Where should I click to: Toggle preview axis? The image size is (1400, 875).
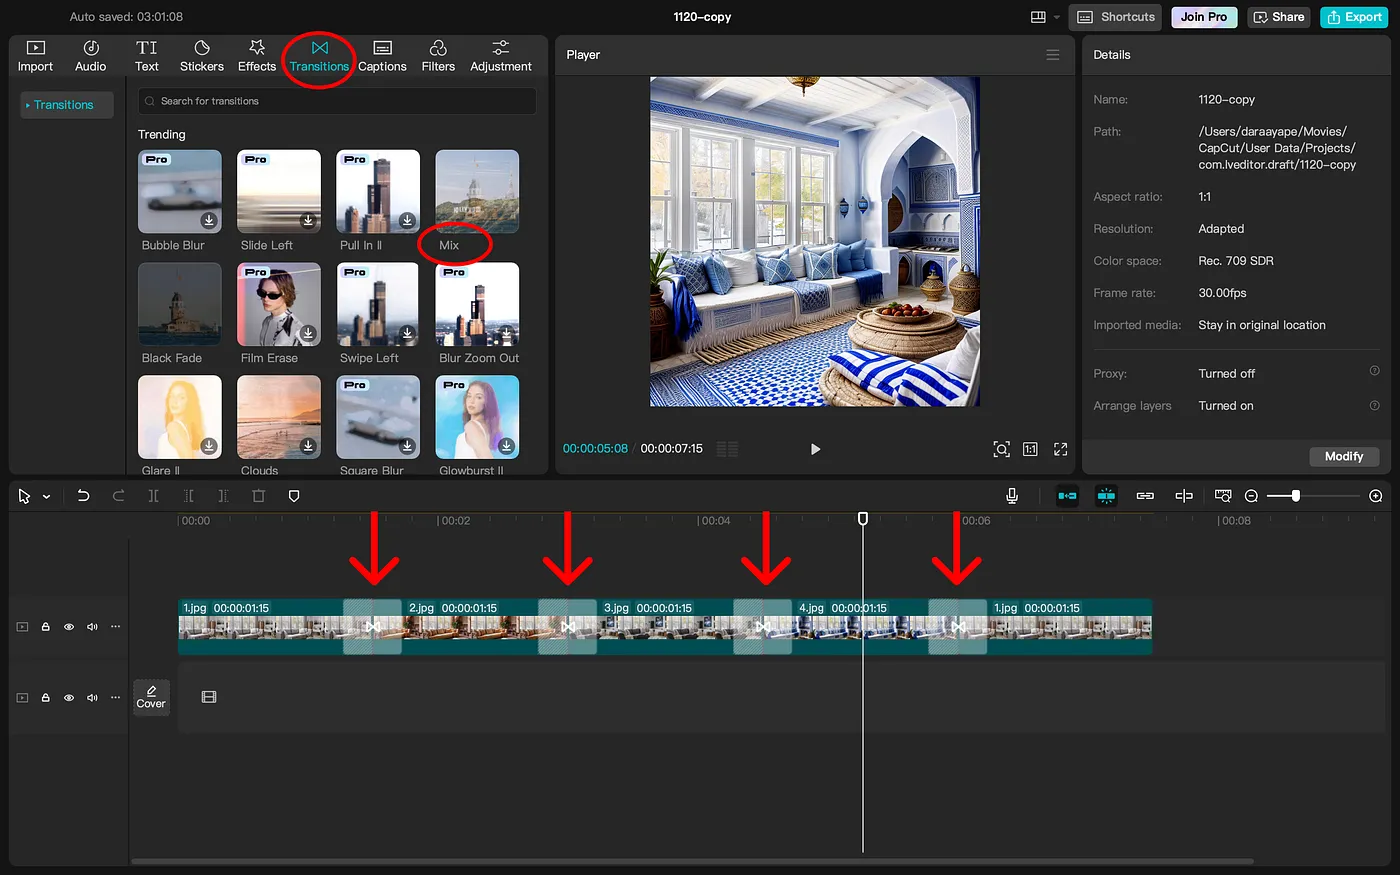pos(1184,496)
